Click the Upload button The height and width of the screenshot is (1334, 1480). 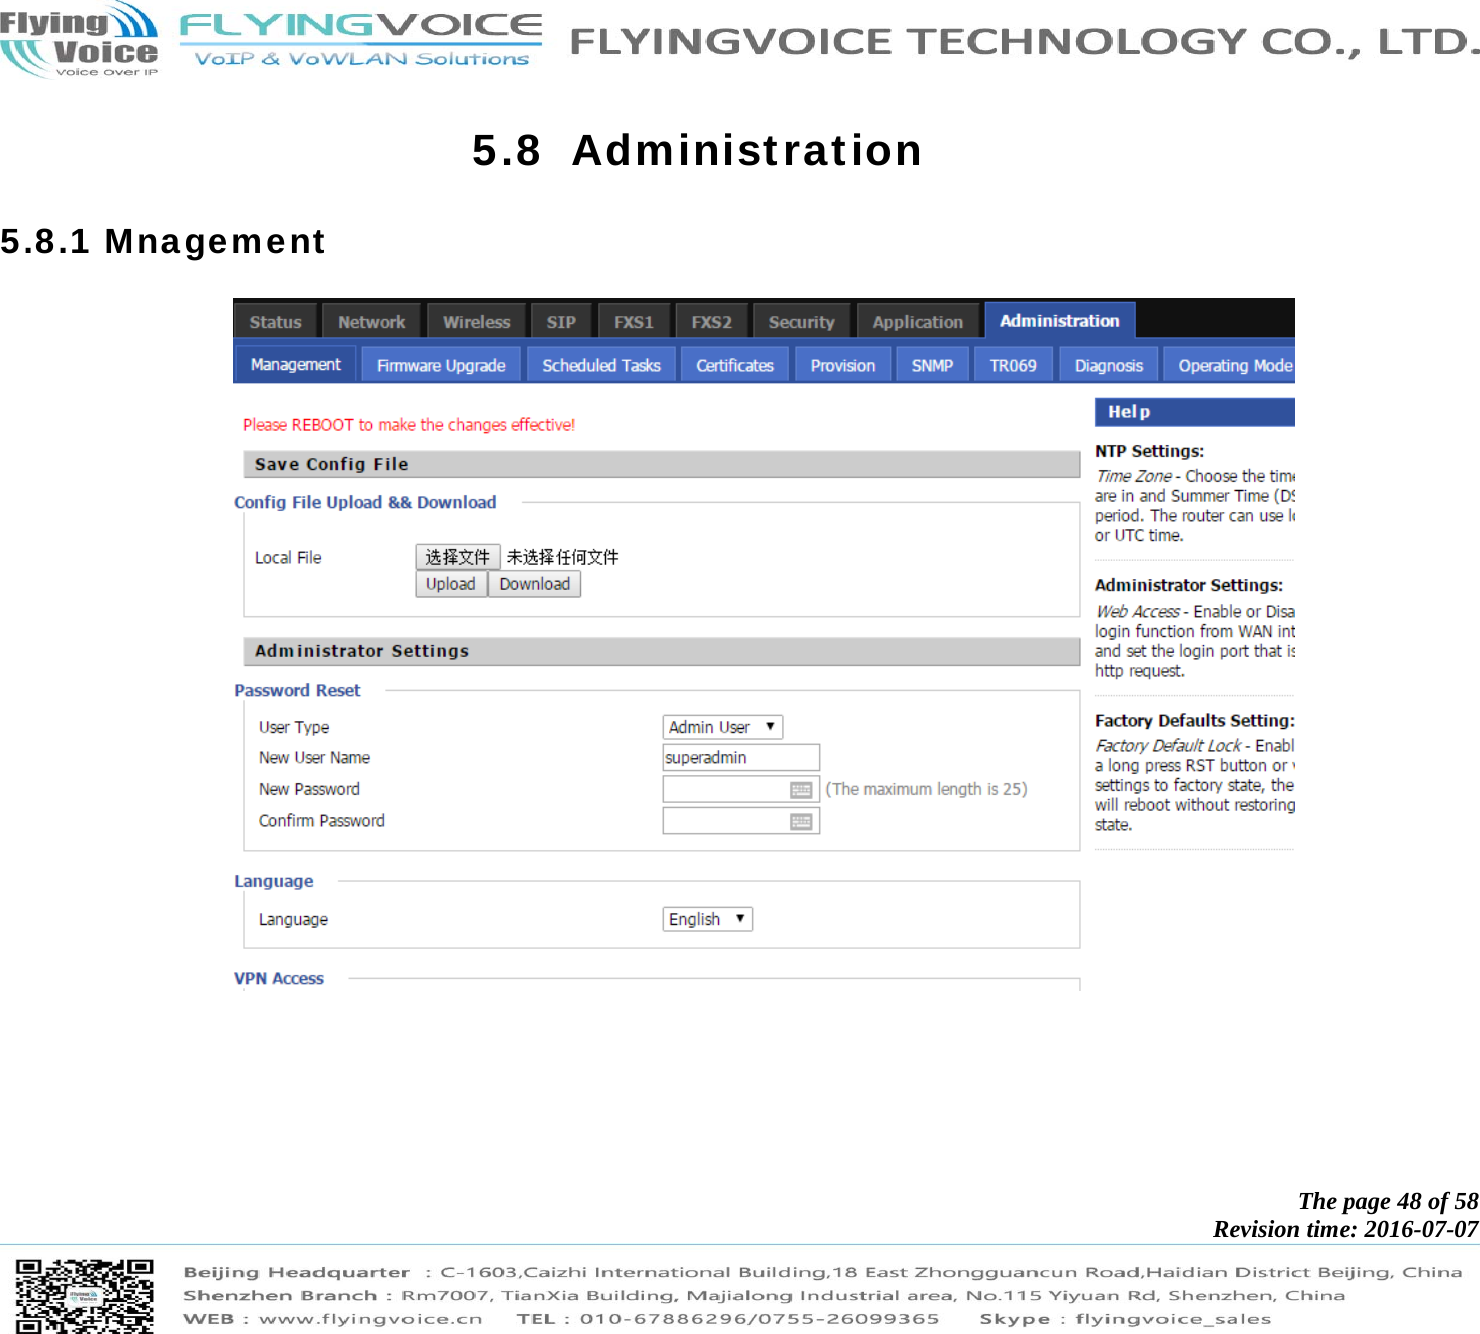click(x=451, y=584)
